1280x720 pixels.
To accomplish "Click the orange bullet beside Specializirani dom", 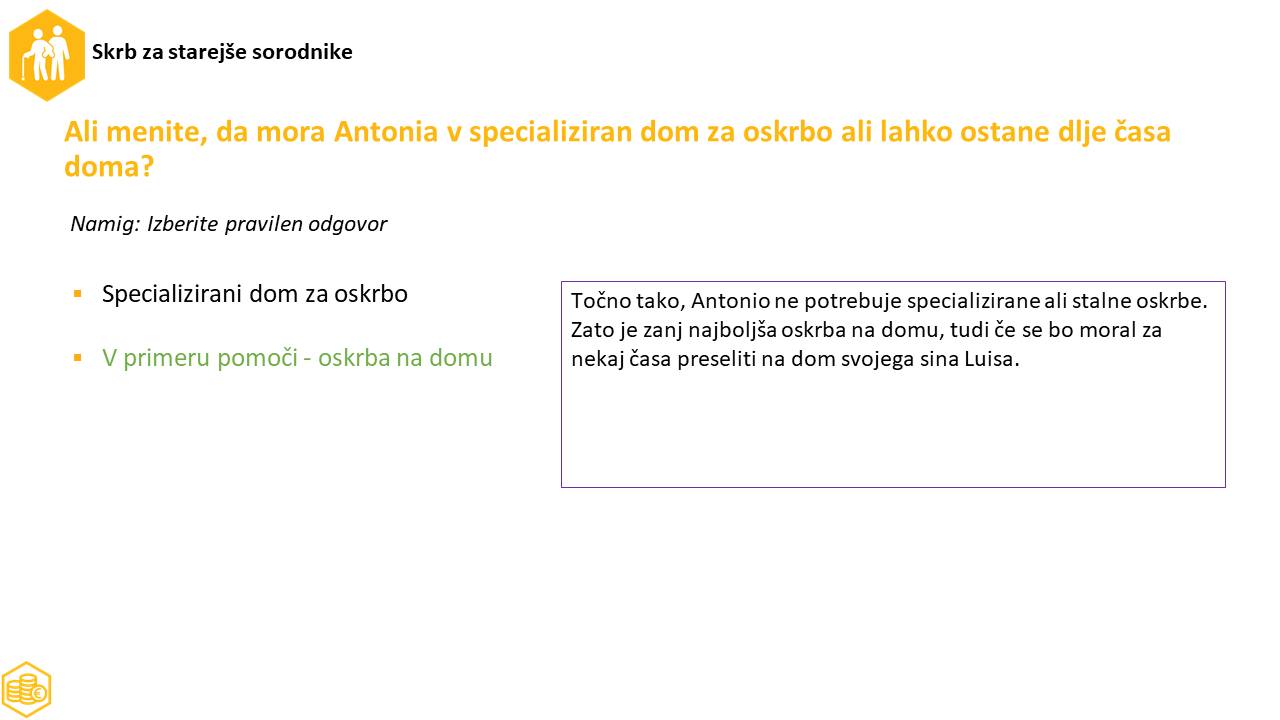I will 77,294.
